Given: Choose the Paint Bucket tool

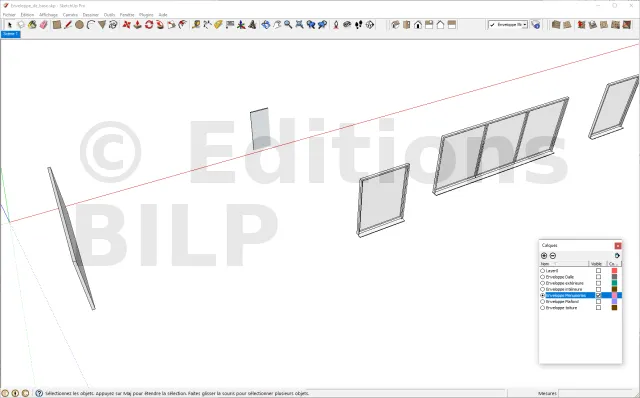Looking at the screenshot, I should click(32, 24).
